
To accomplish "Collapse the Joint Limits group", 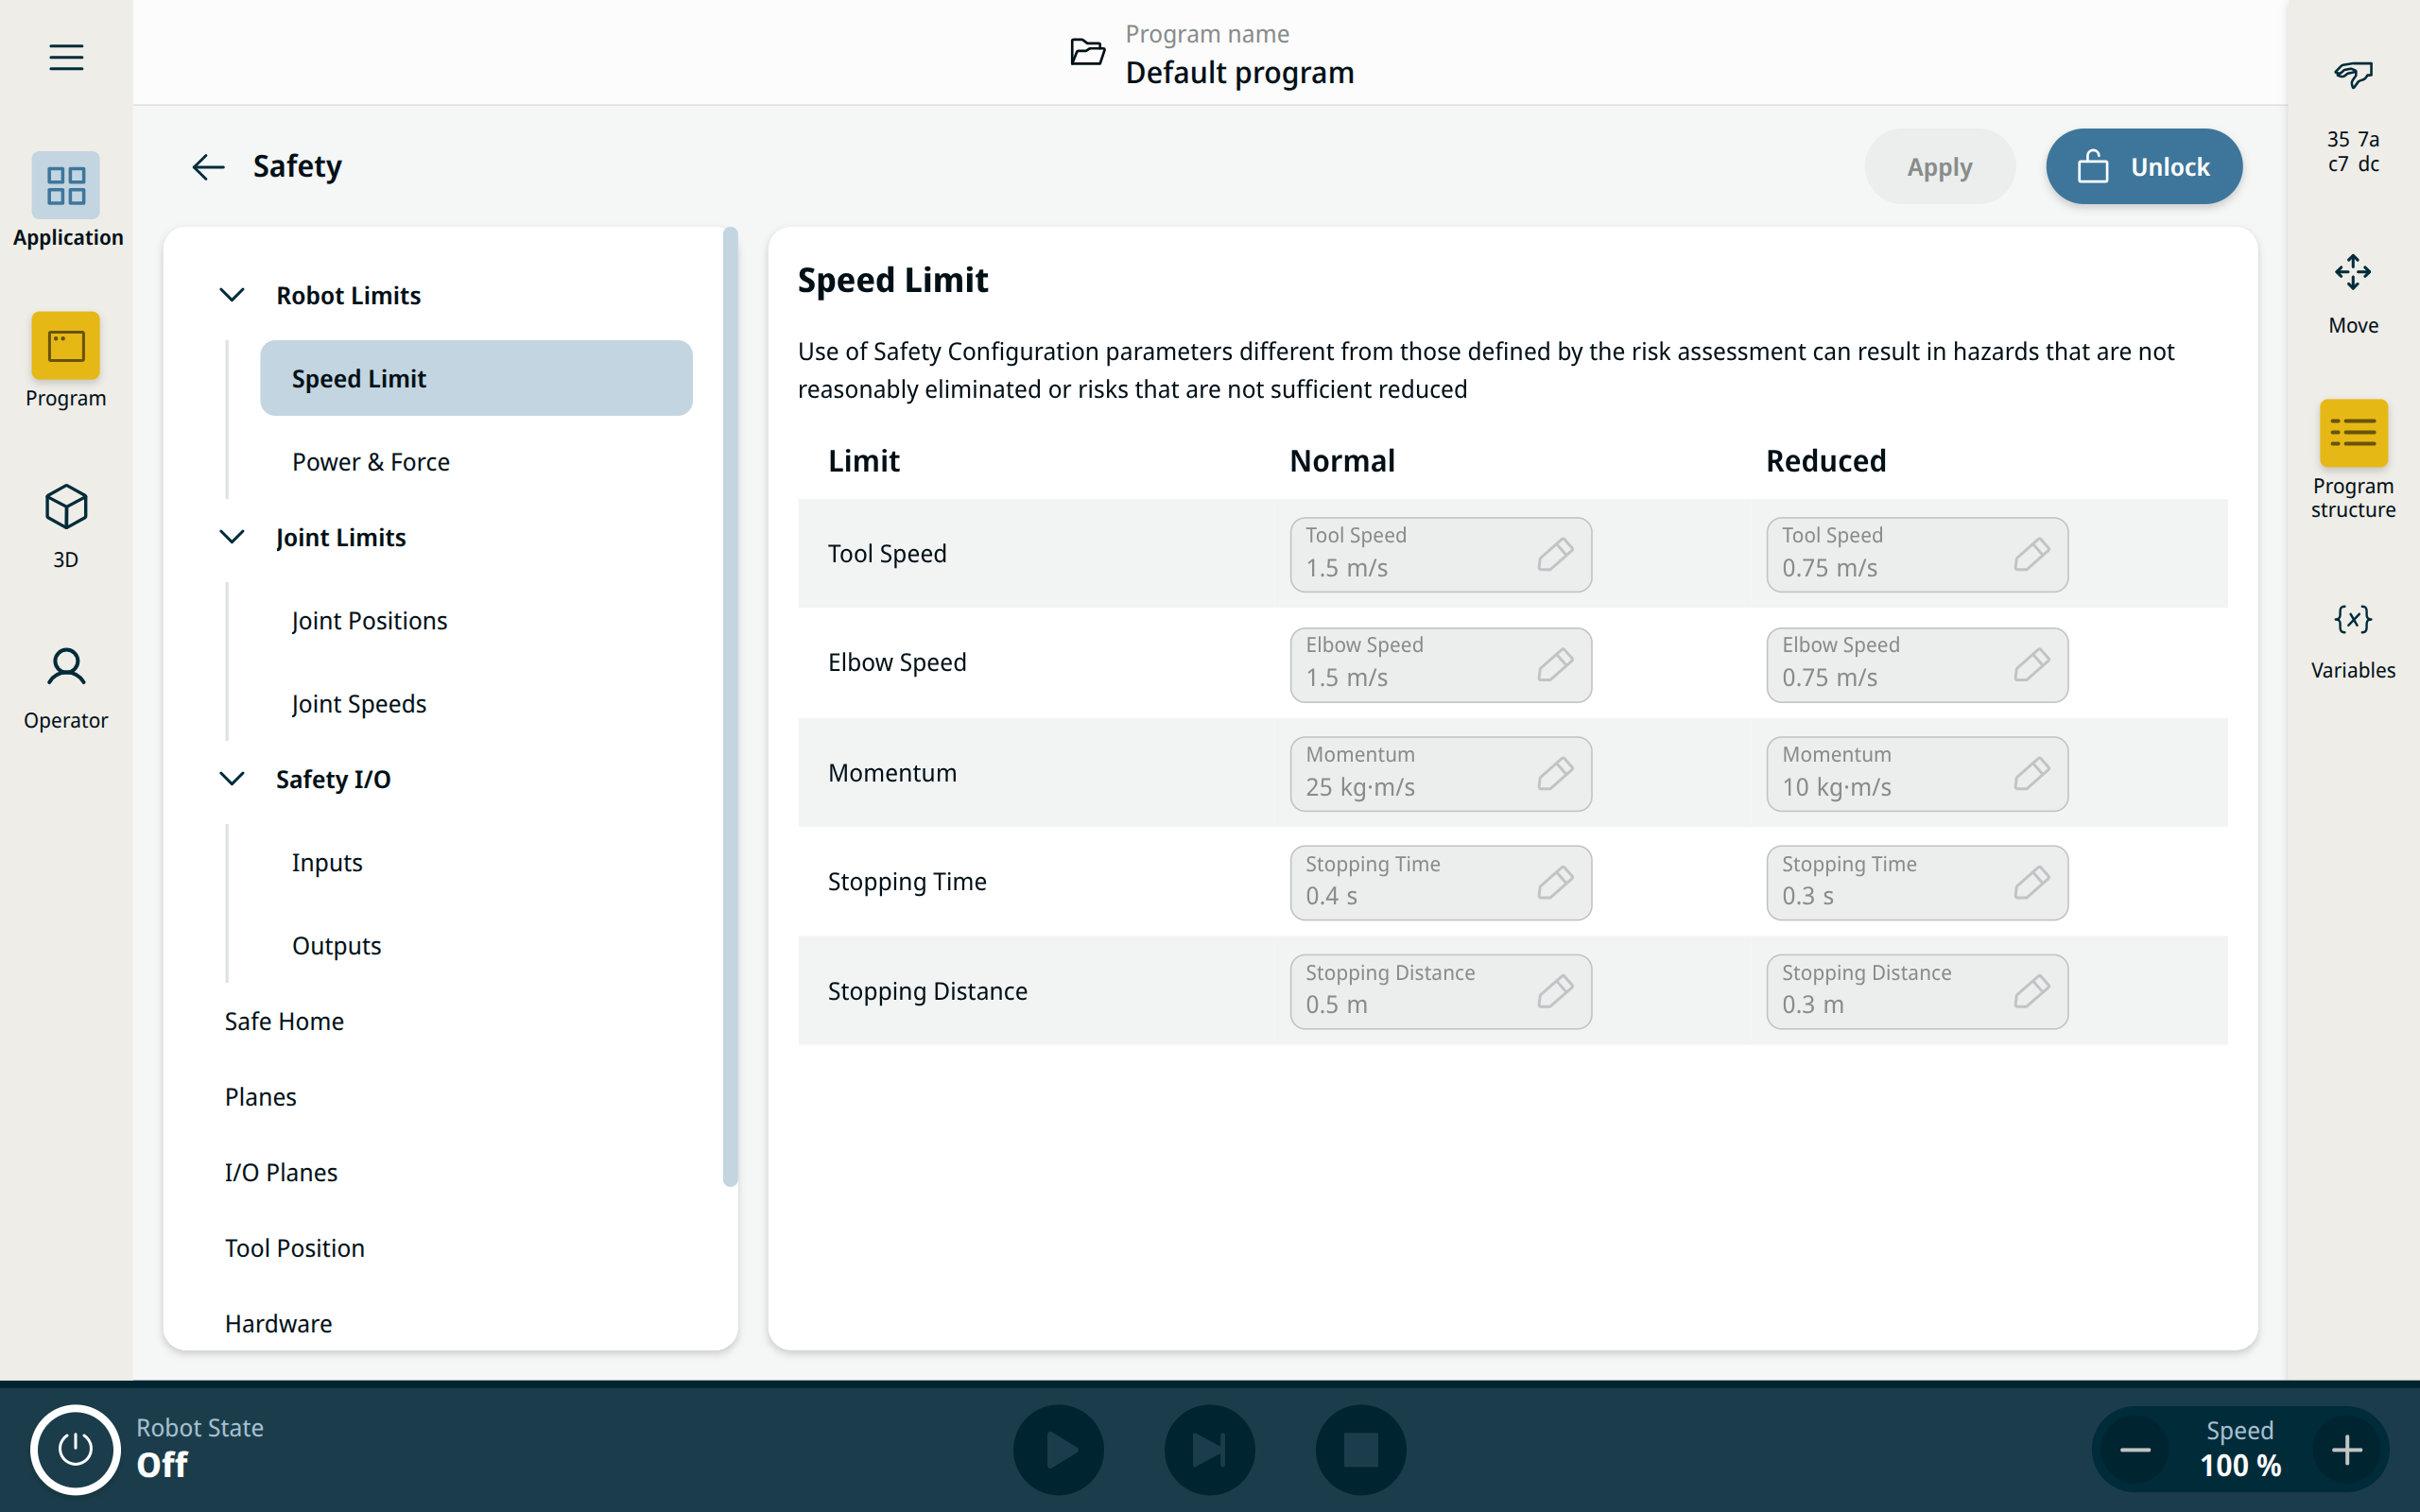I will 232,537.
